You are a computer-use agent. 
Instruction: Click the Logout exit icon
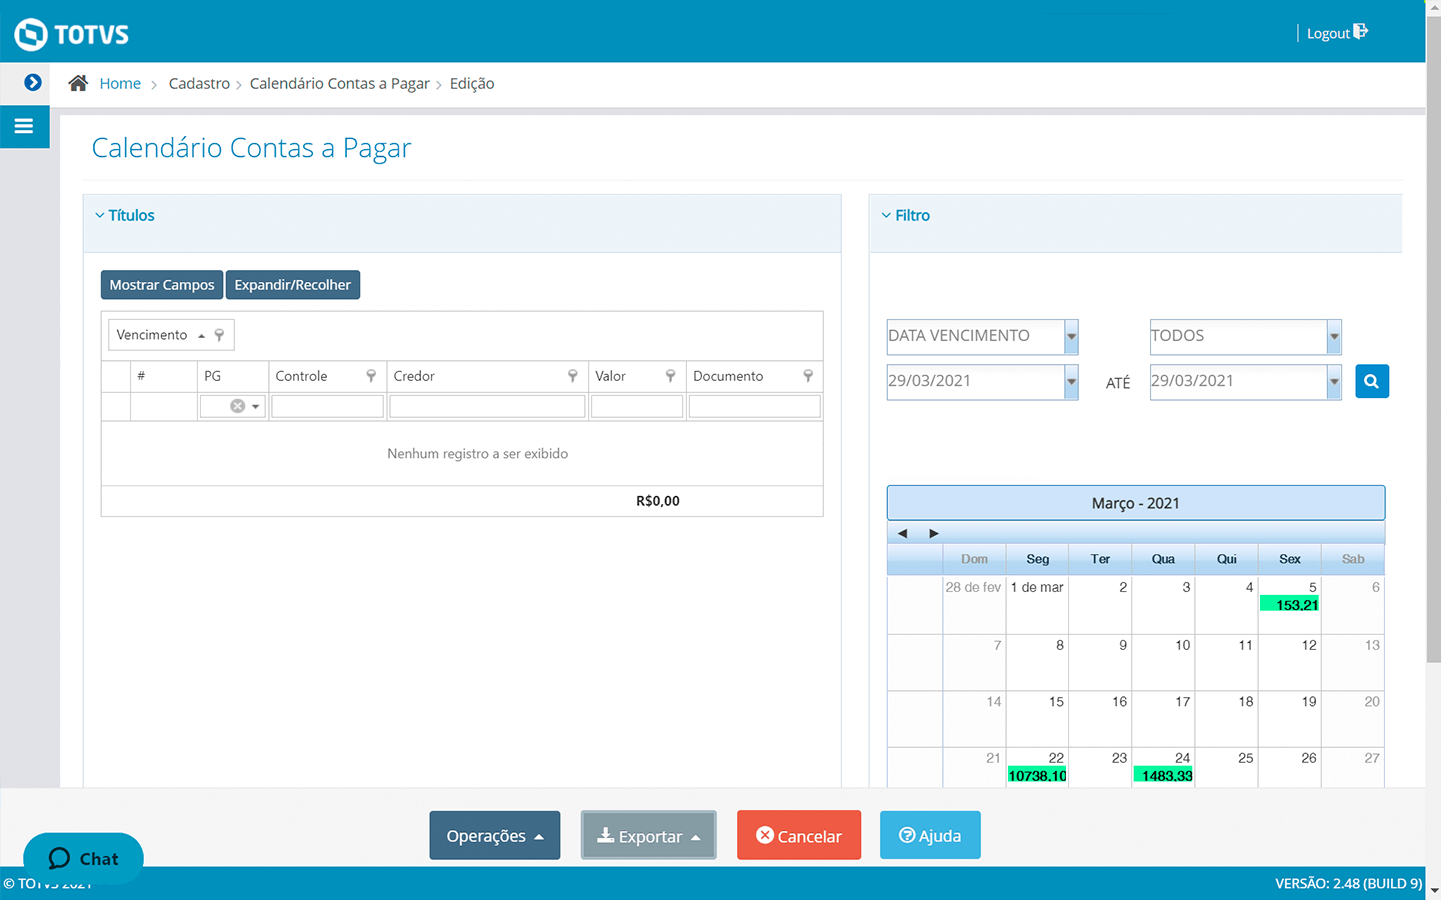coord(1360,32)
